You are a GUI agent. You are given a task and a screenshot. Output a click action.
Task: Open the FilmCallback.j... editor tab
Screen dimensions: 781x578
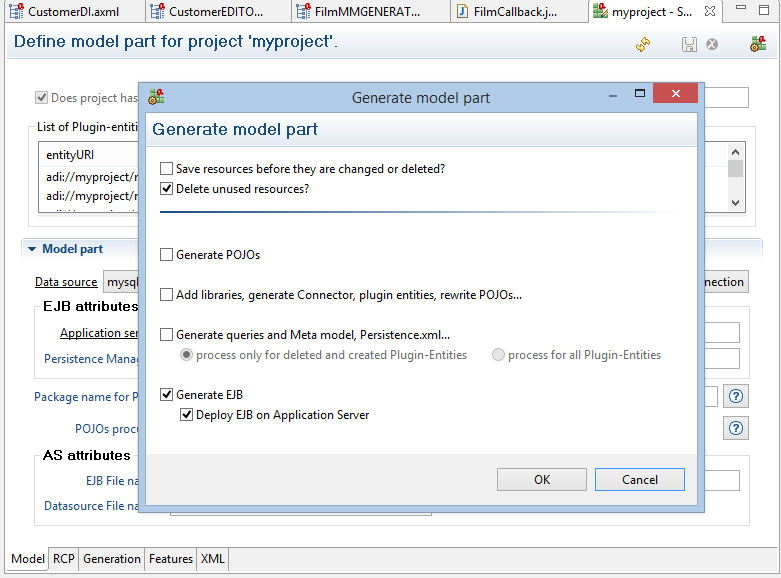click(514, 12)
